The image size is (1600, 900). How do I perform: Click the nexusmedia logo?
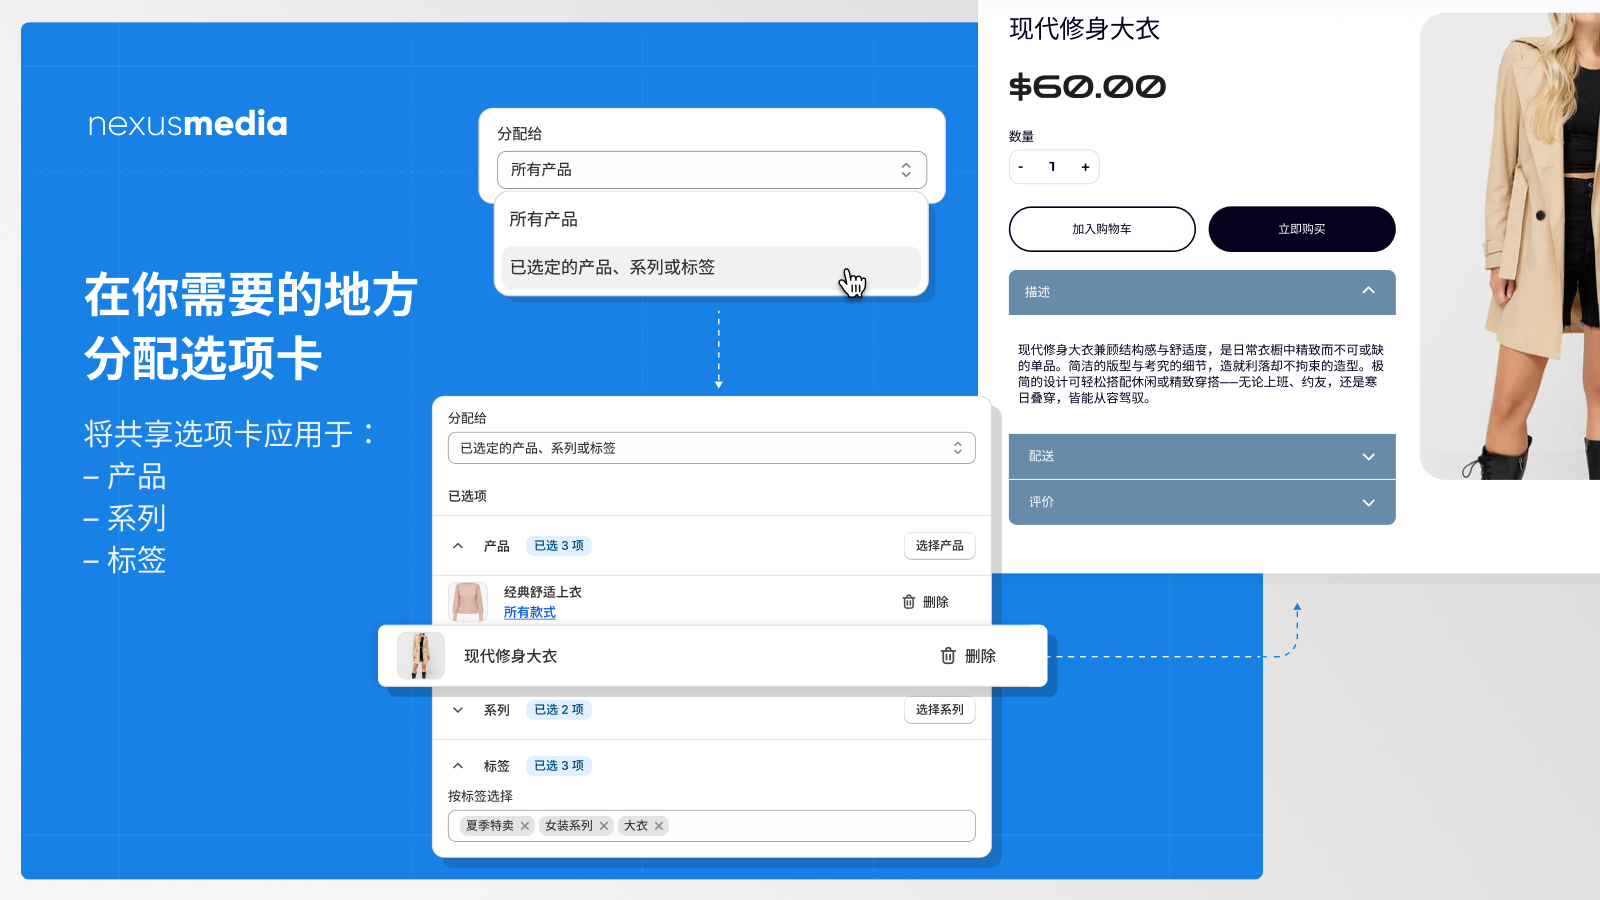point(188,124)
